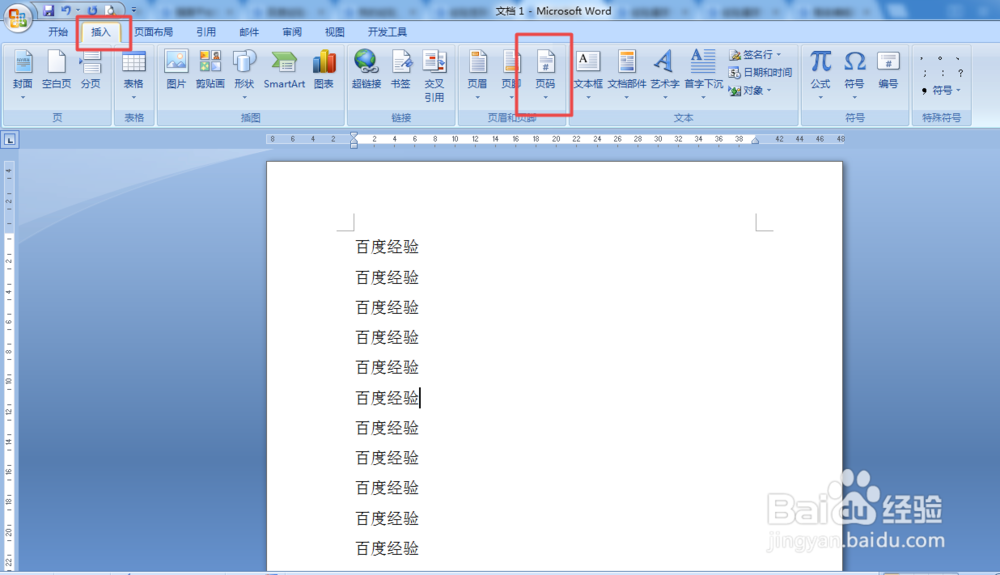Viewport: 1000px width, 575px height.
Task: Open the 文档部件 quick parts menu
Action: click(626, 74)
